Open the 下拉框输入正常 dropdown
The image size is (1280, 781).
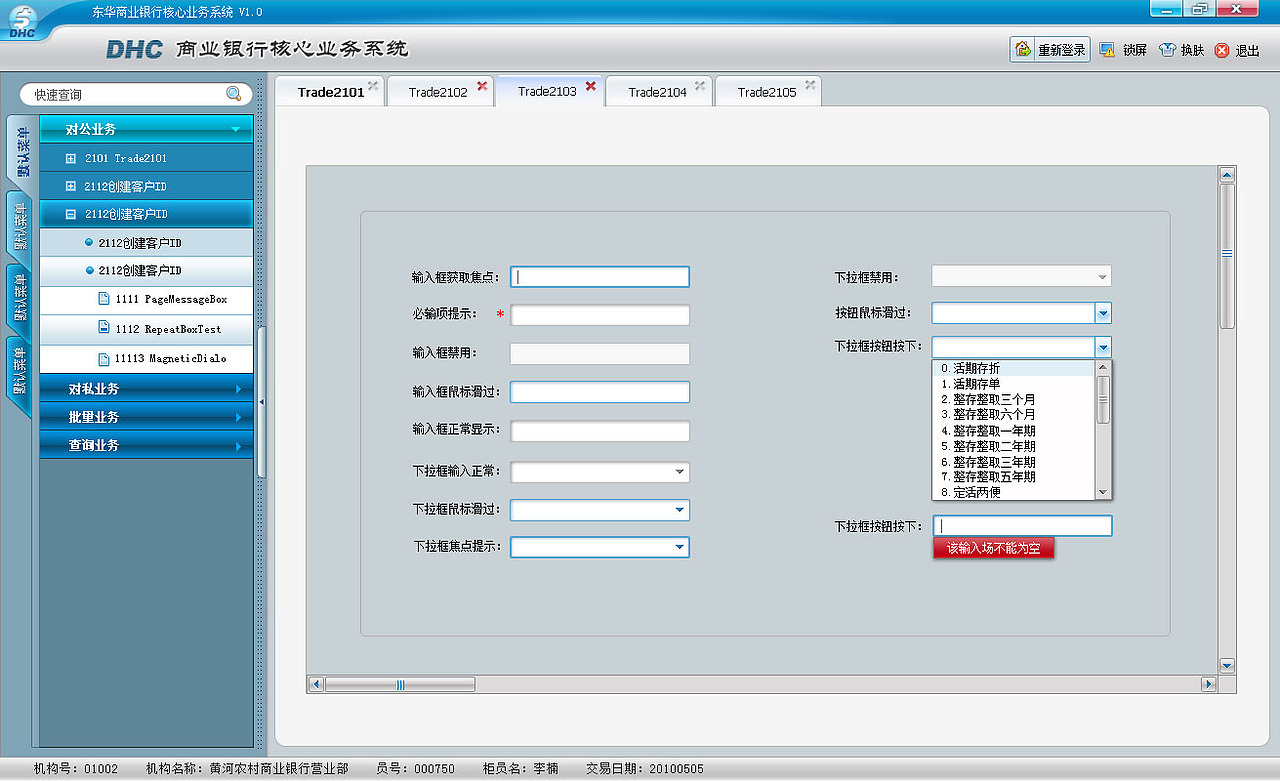coord(680,471)
